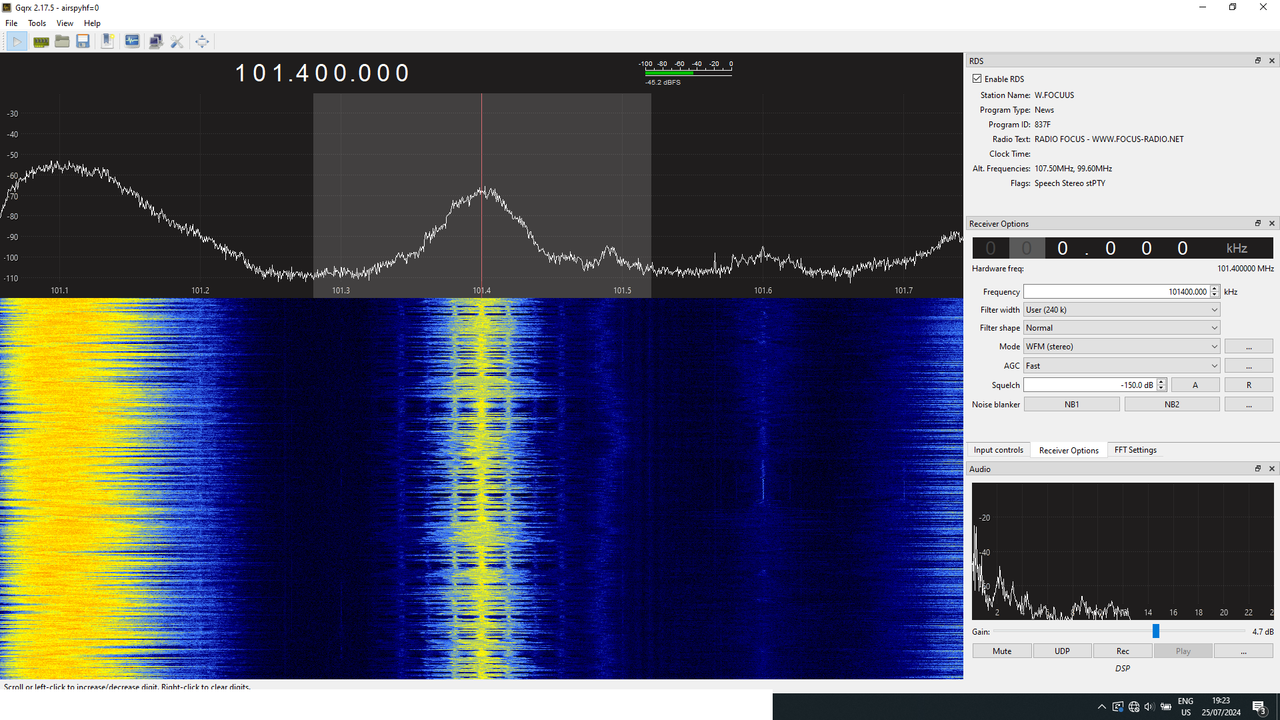Click the signal level dBFS meter
The image size is (1280, 720).
[x=687, y=71]
